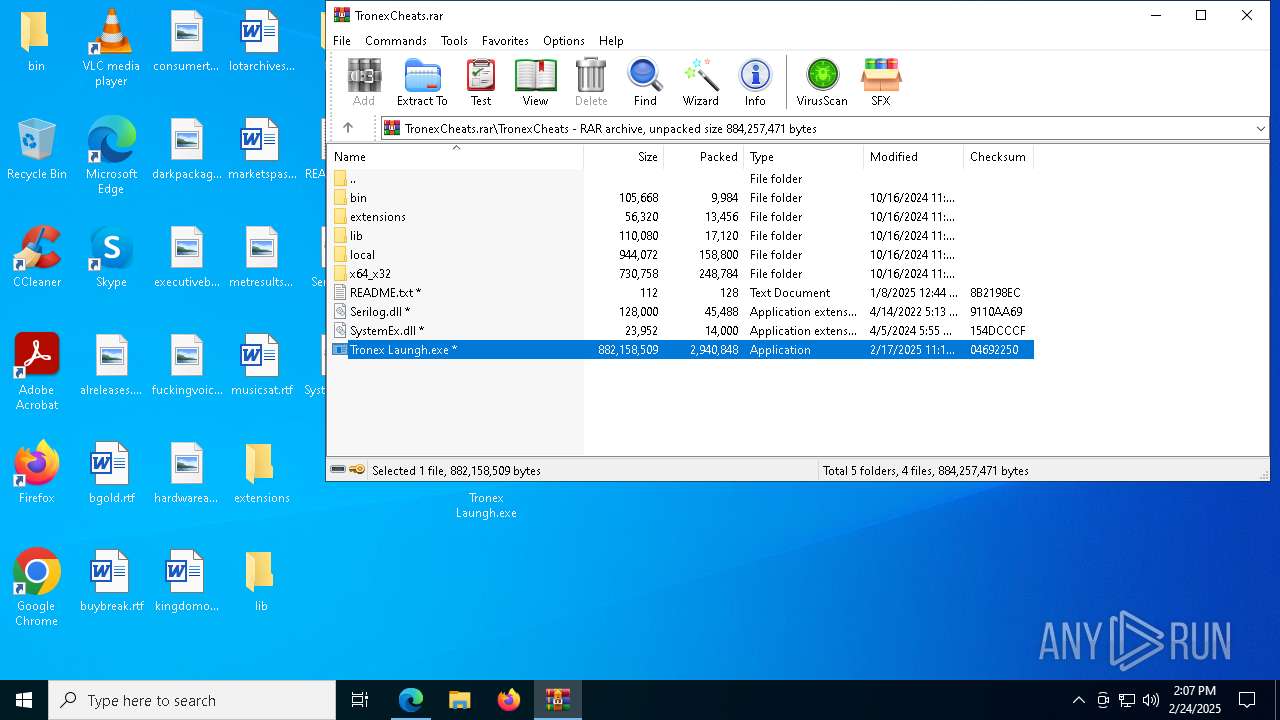The image size is (1280, 720).
Task: Open the Options menu
Action: click(x=564, y=41)
